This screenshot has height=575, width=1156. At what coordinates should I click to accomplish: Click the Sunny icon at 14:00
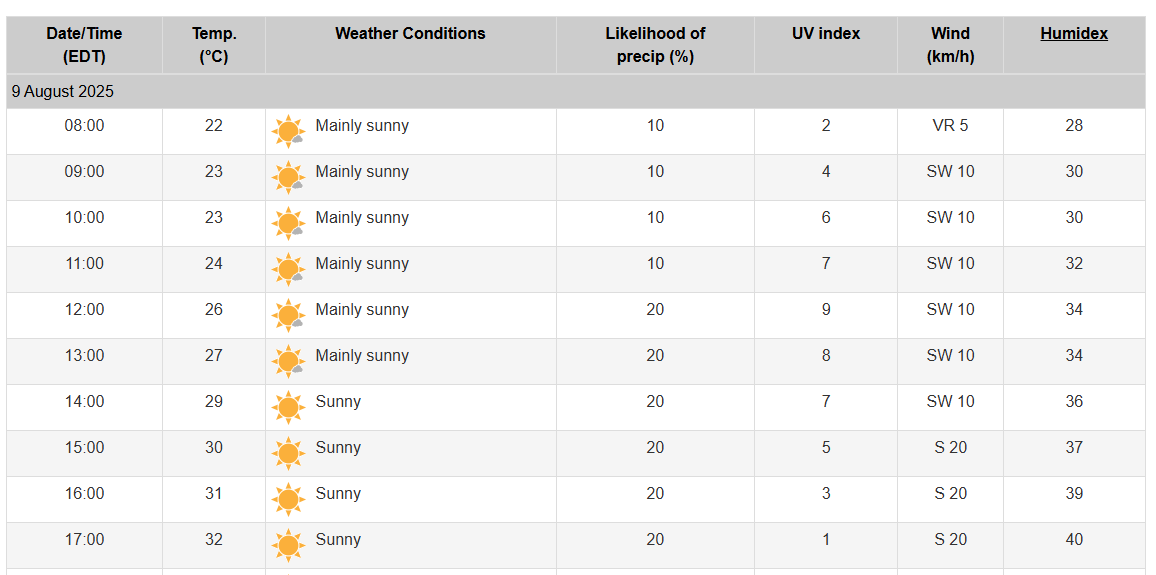(288, 408)
